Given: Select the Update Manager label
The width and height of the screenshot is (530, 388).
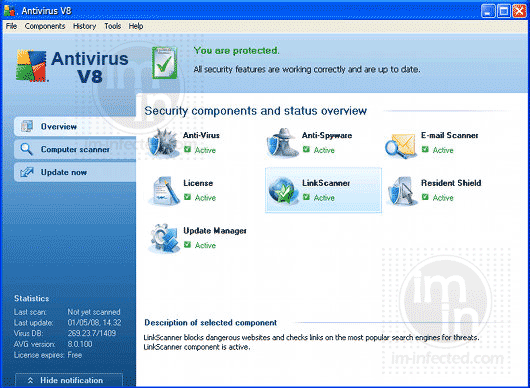Looking at the screenshot, I should (x=215, y=231).
